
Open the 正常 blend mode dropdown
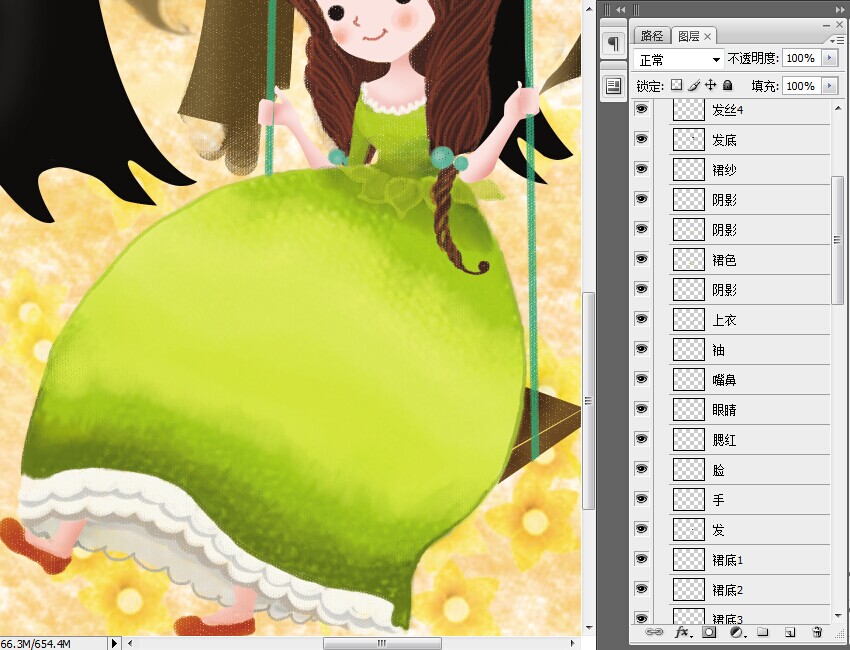678,59
